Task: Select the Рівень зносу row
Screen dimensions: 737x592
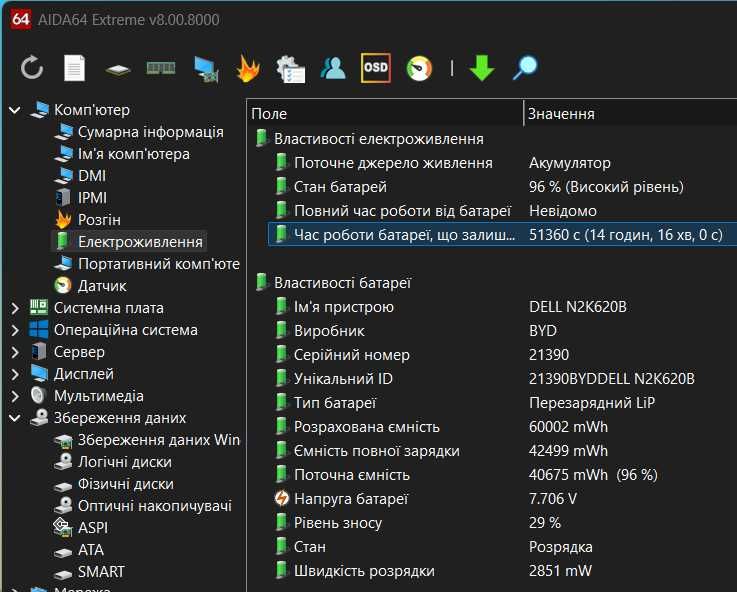Action: pyautogui.click(x=502, y=523)
